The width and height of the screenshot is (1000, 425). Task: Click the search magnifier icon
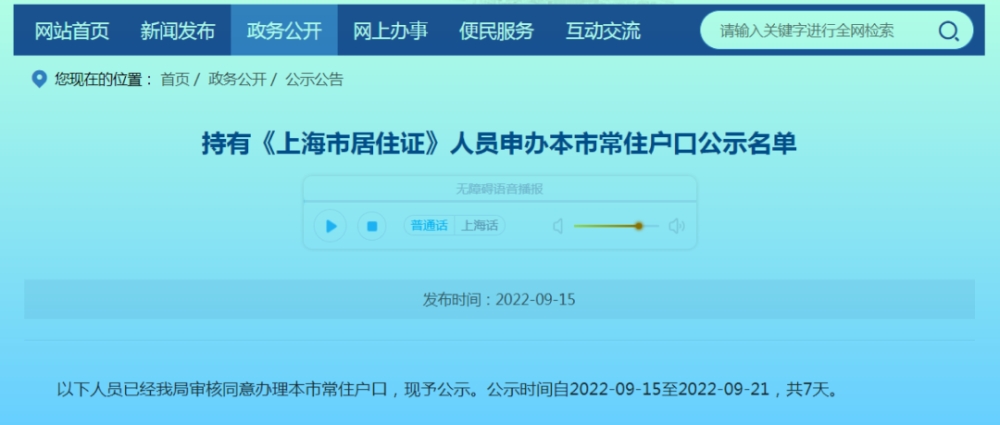click(x=948, y=31)
